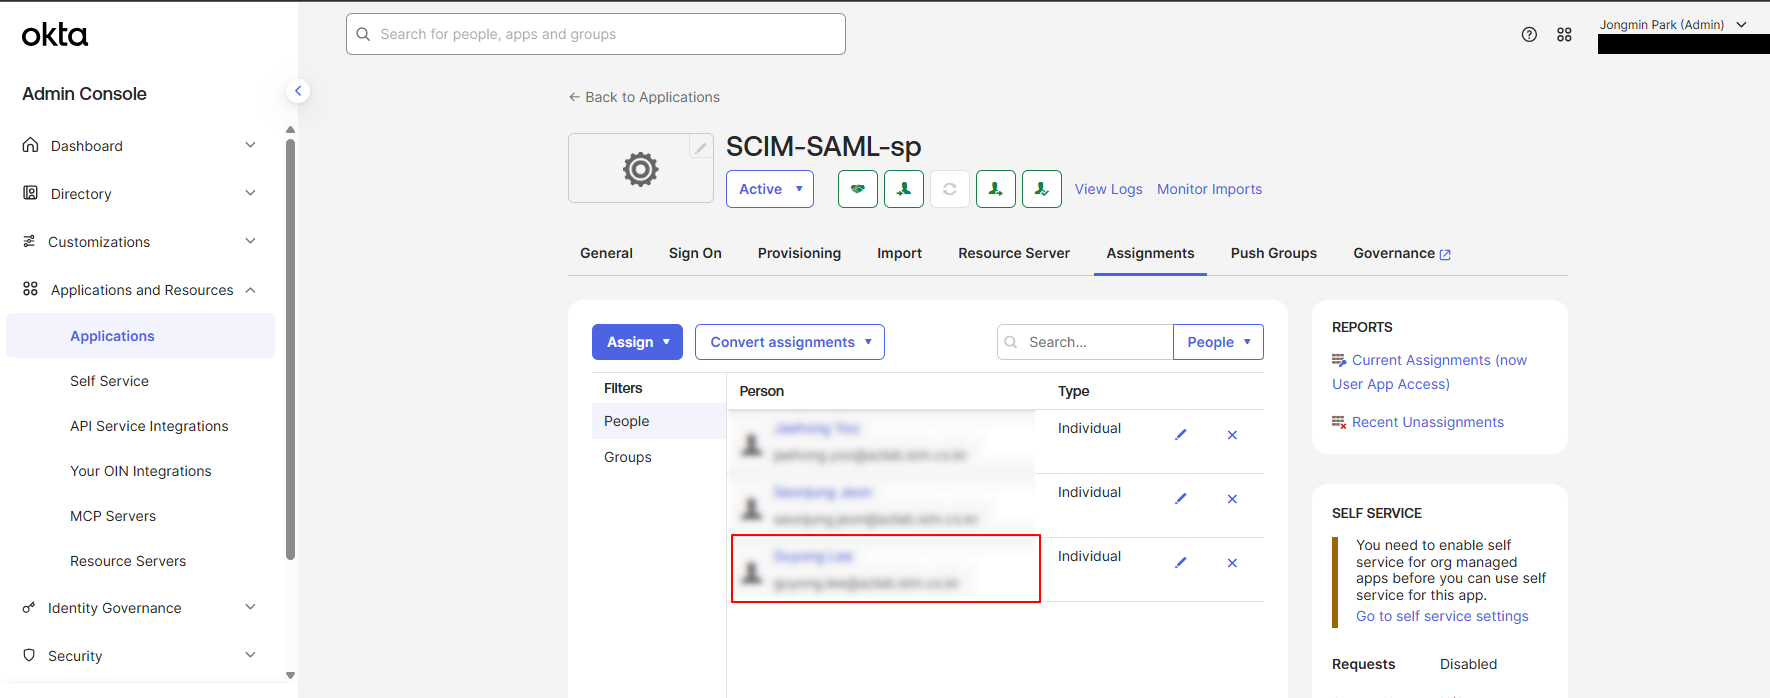Edit the application logo with the pencil icon
The width and height of the screenshot is (1770, 698).
(701, 147)
